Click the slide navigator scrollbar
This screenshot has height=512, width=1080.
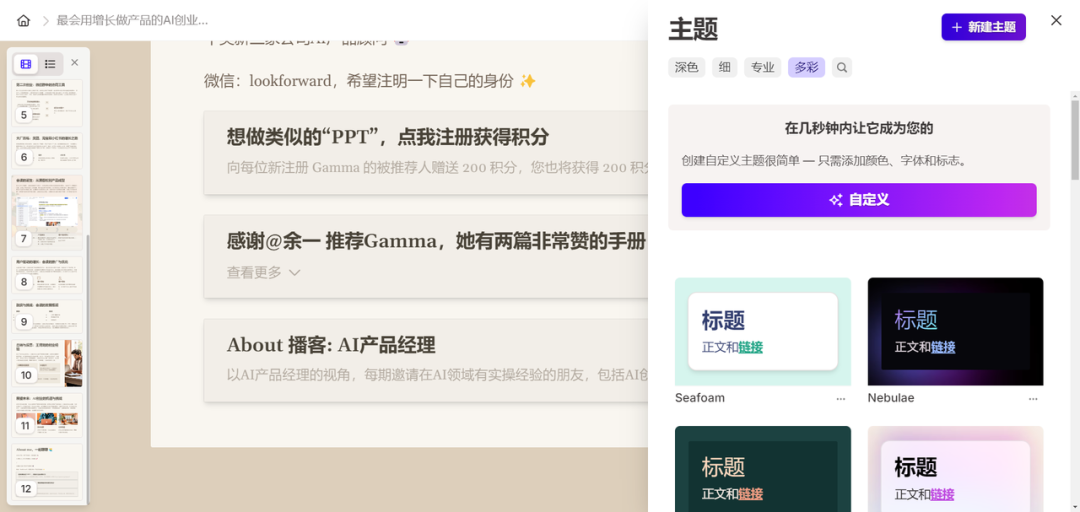(87, 369)
